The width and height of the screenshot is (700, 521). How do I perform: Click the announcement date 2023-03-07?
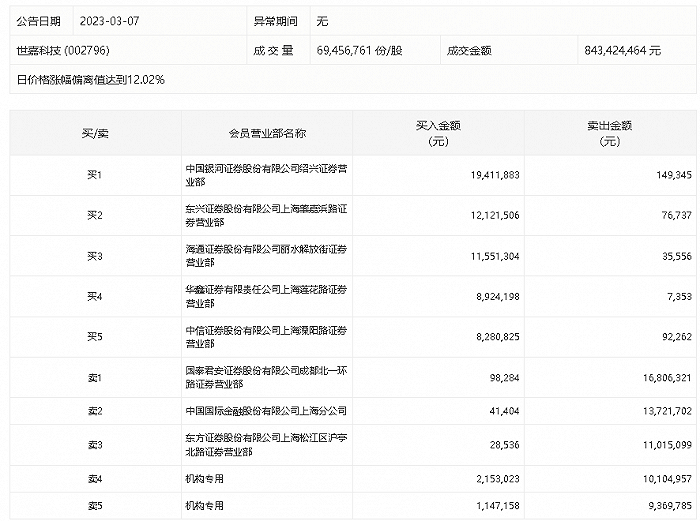click(109, 21)
